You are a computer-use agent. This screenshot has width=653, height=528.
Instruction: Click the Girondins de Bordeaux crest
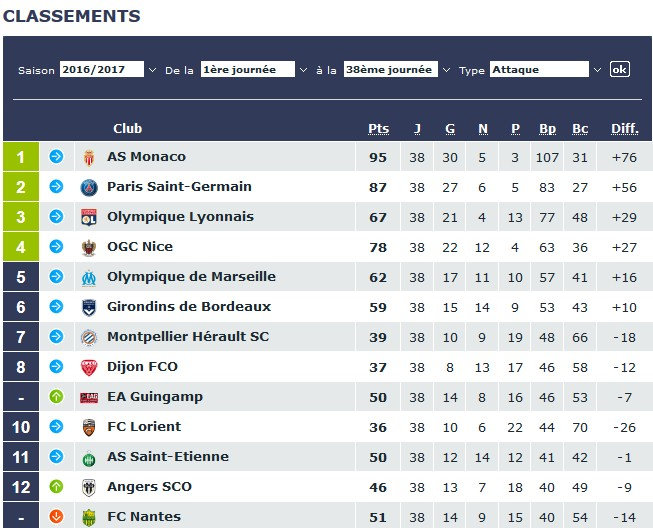click(x=89, y=307)
